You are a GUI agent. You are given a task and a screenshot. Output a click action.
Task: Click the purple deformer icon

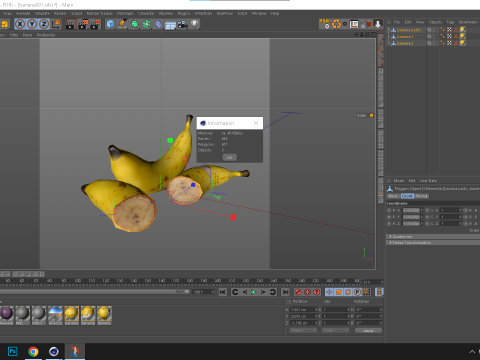click(x=159, y=24)
